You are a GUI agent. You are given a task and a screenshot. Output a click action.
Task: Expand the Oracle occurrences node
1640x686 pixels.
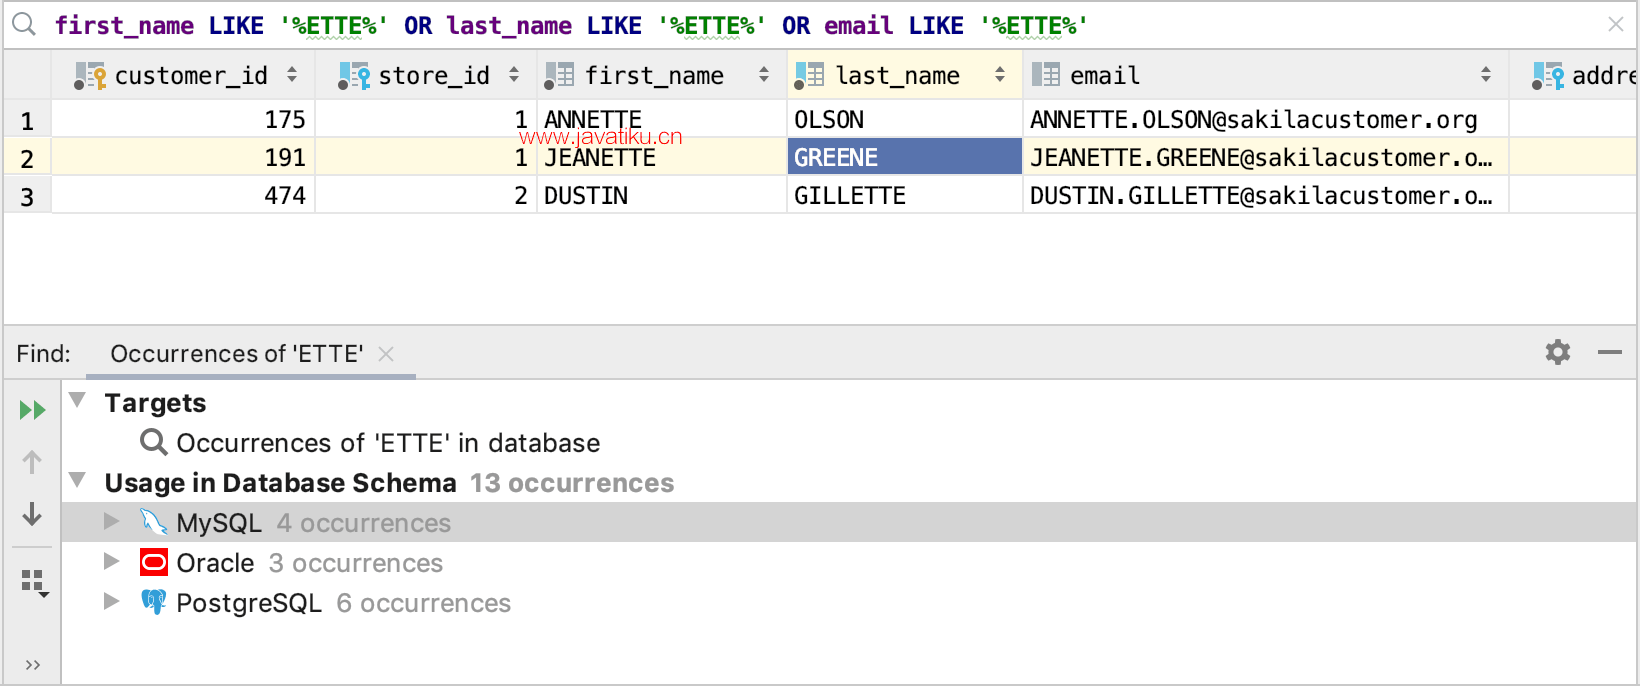[112, 561]
